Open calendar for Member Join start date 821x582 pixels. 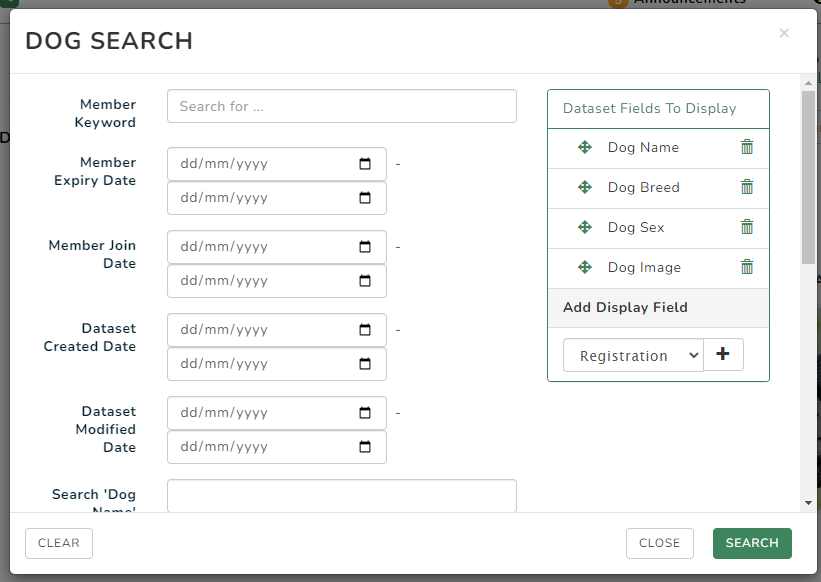tap(365, 247)
